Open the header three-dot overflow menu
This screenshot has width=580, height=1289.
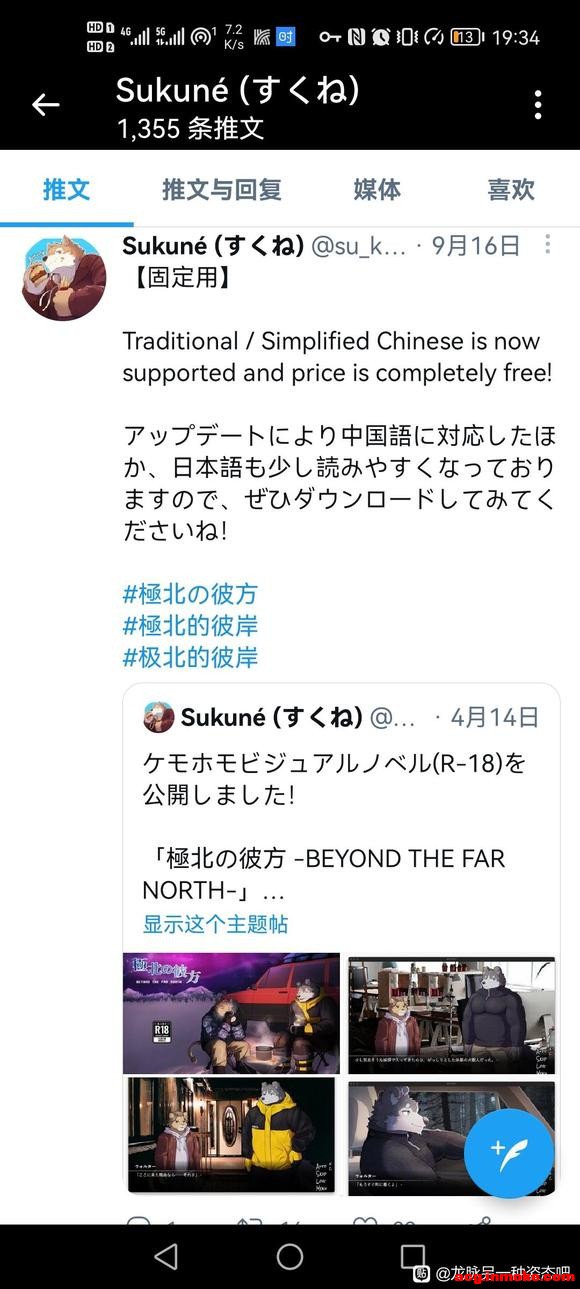tap(538, 104)
